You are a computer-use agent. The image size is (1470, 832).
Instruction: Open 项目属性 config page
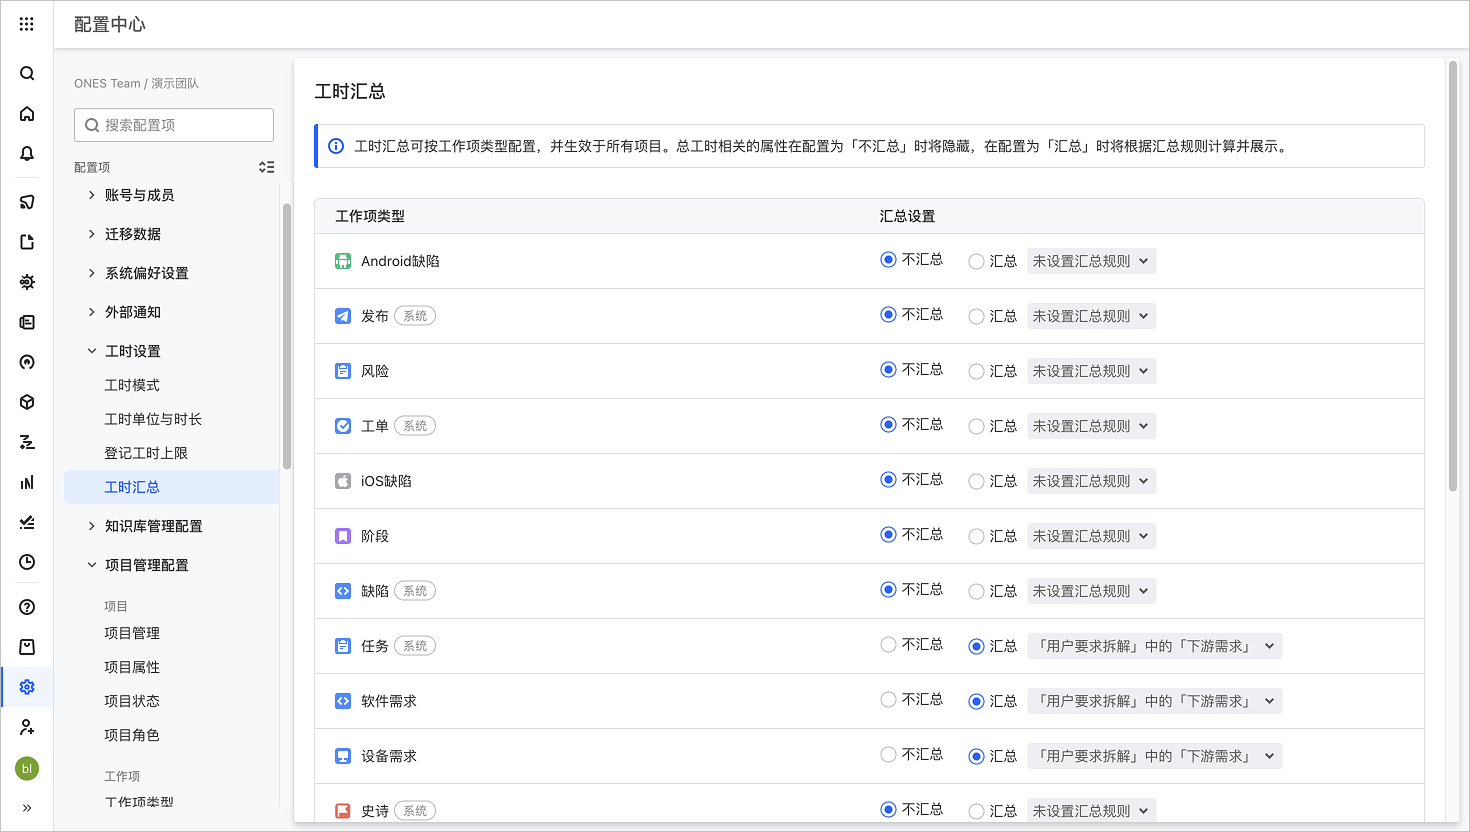click(132, 667)
